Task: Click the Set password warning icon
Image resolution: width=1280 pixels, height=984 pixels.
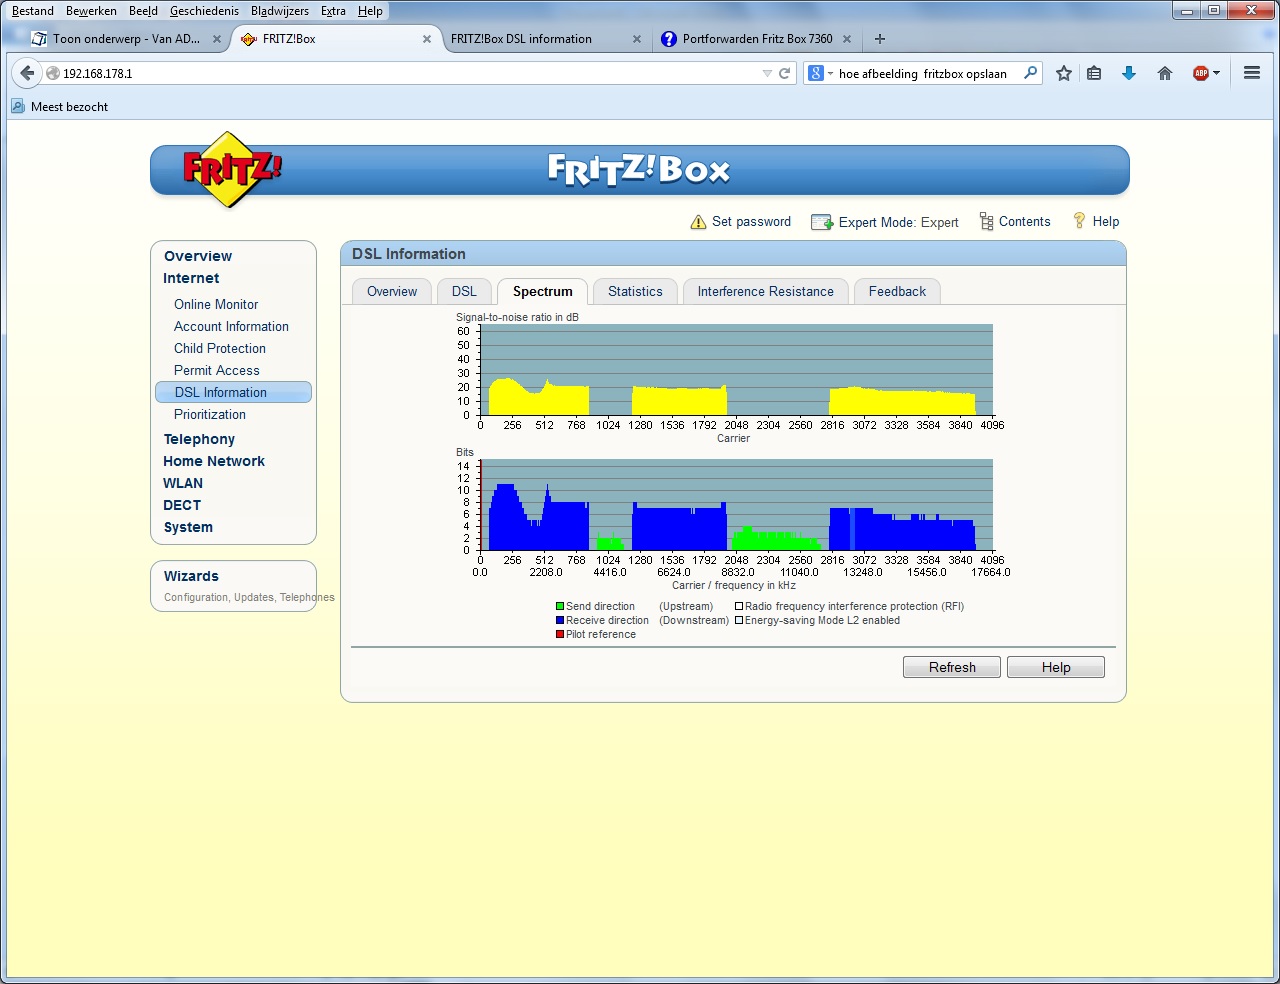Action: 698,222
